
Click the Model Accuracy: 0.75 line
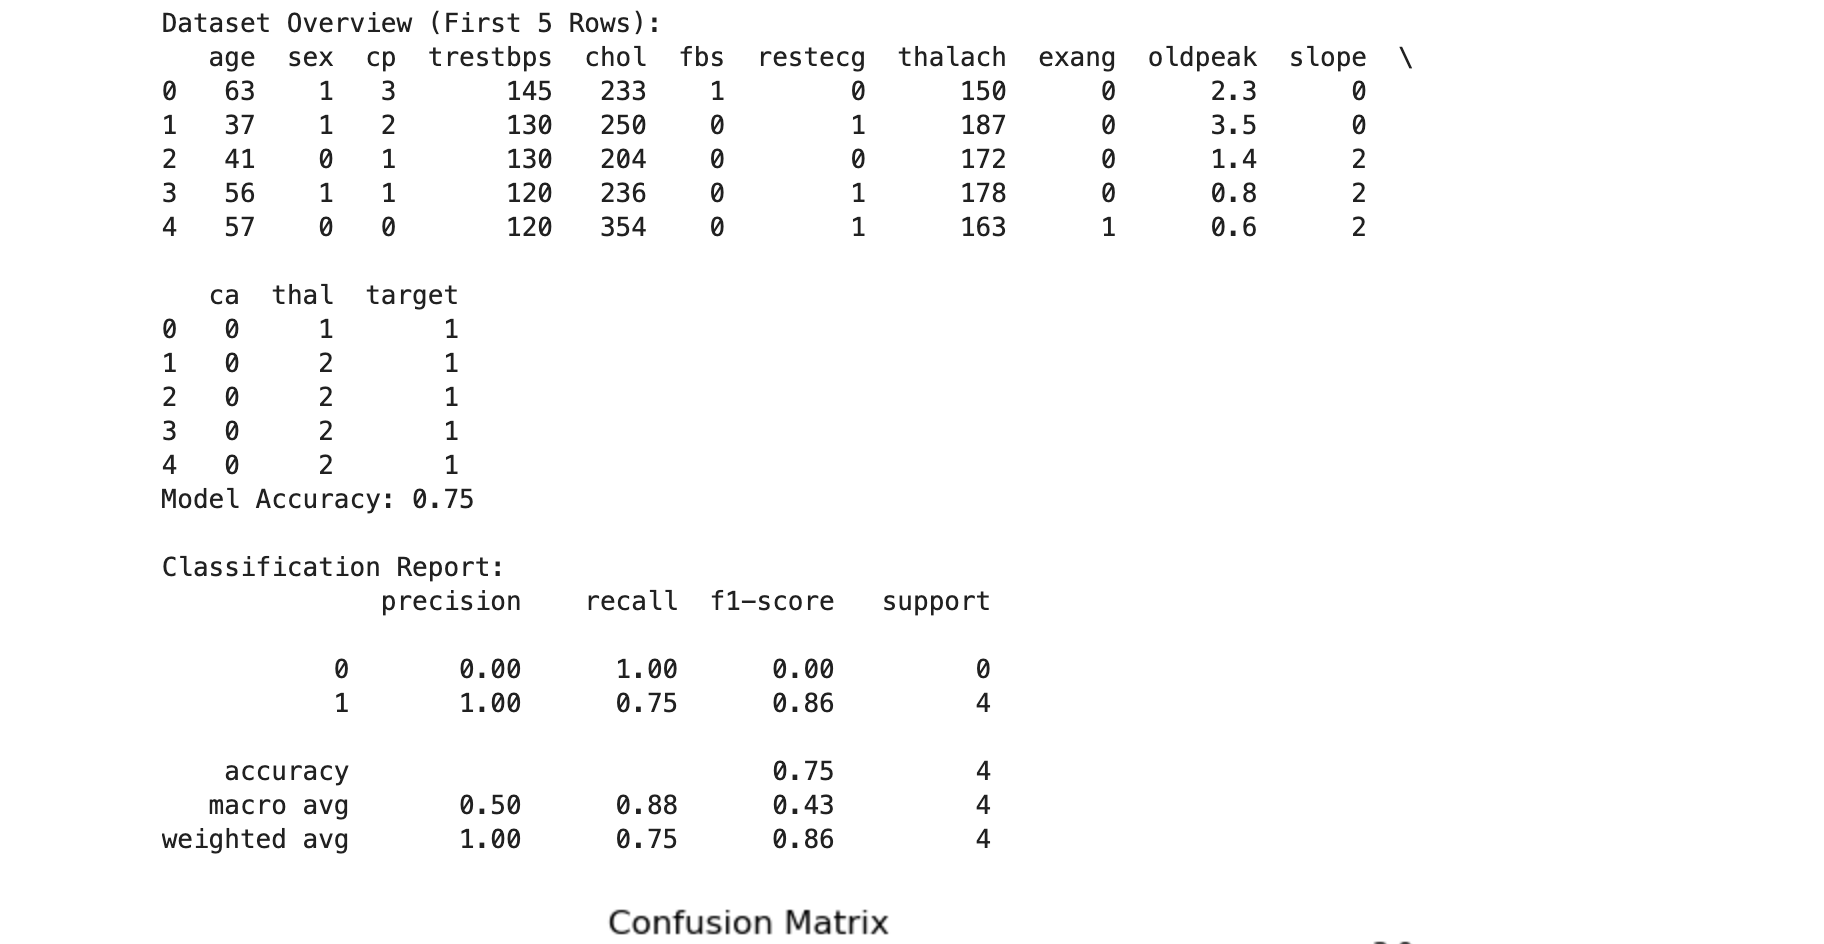coord(317,499)
